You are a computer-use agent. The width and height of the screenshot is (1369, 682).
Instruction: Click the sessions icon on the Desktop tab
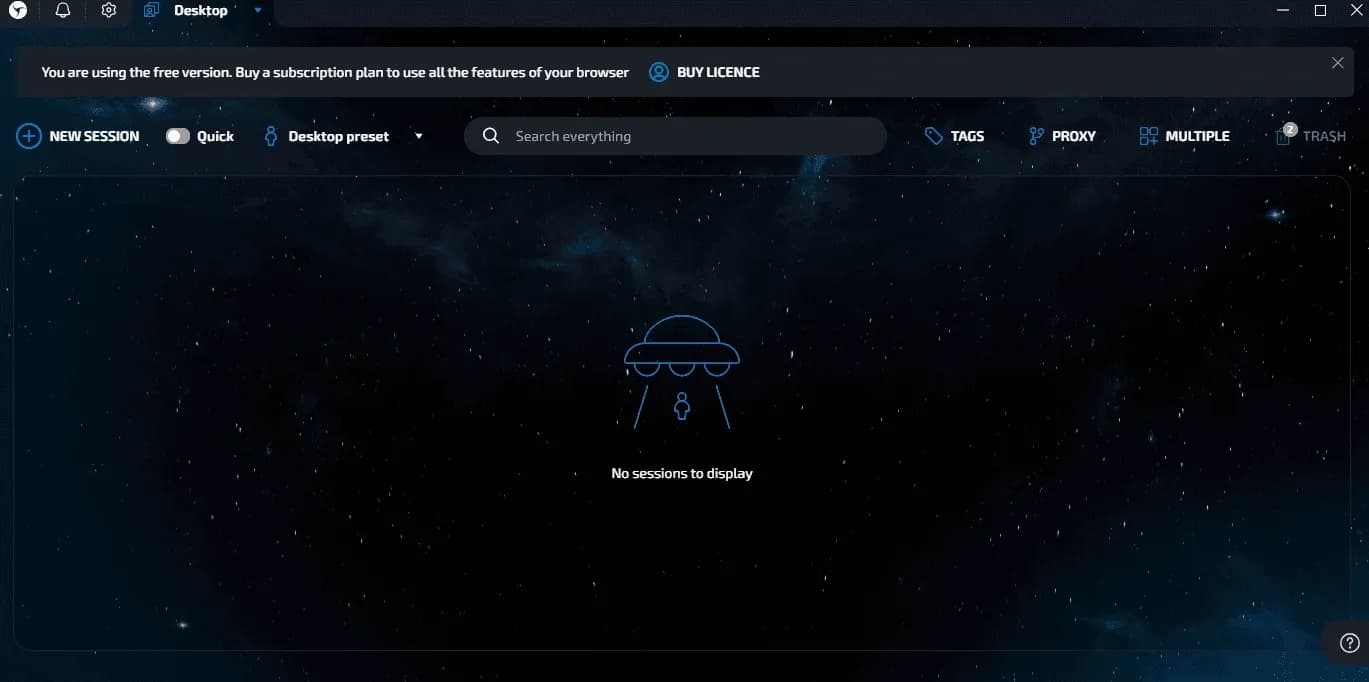151,10
